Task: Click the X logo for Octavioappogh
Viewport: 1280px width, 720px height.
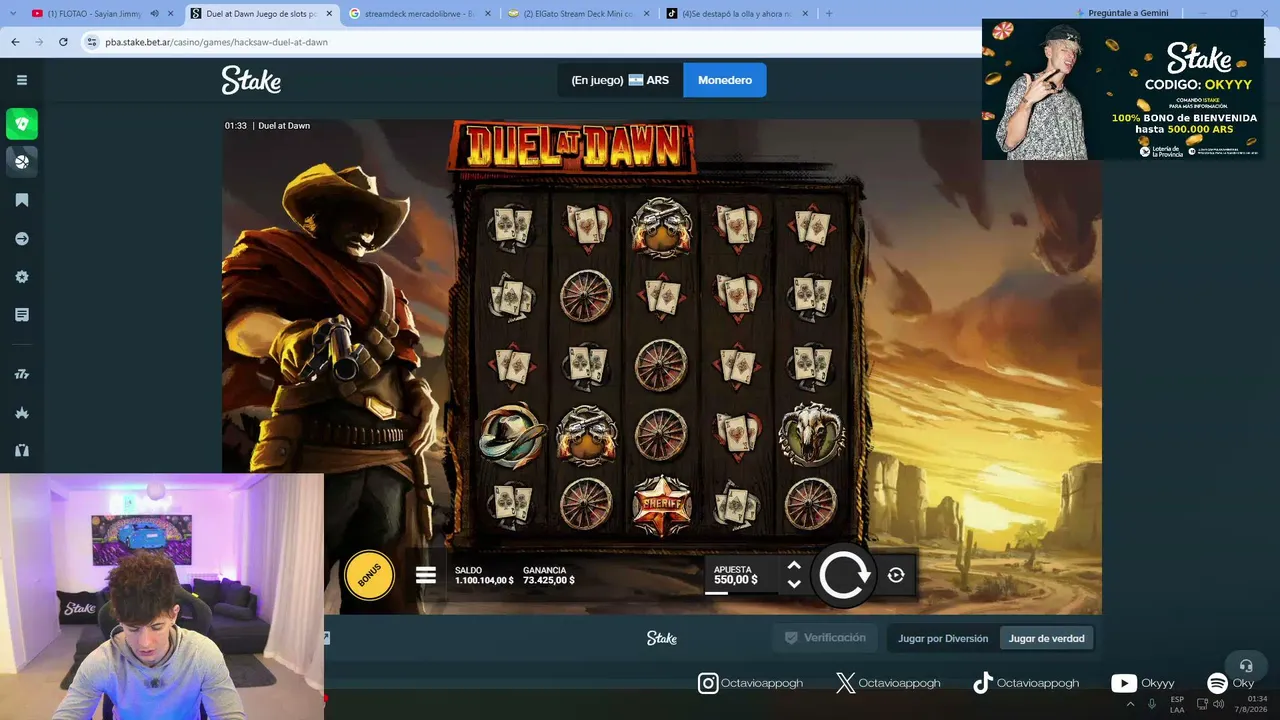Action: [x=845, y=683]
